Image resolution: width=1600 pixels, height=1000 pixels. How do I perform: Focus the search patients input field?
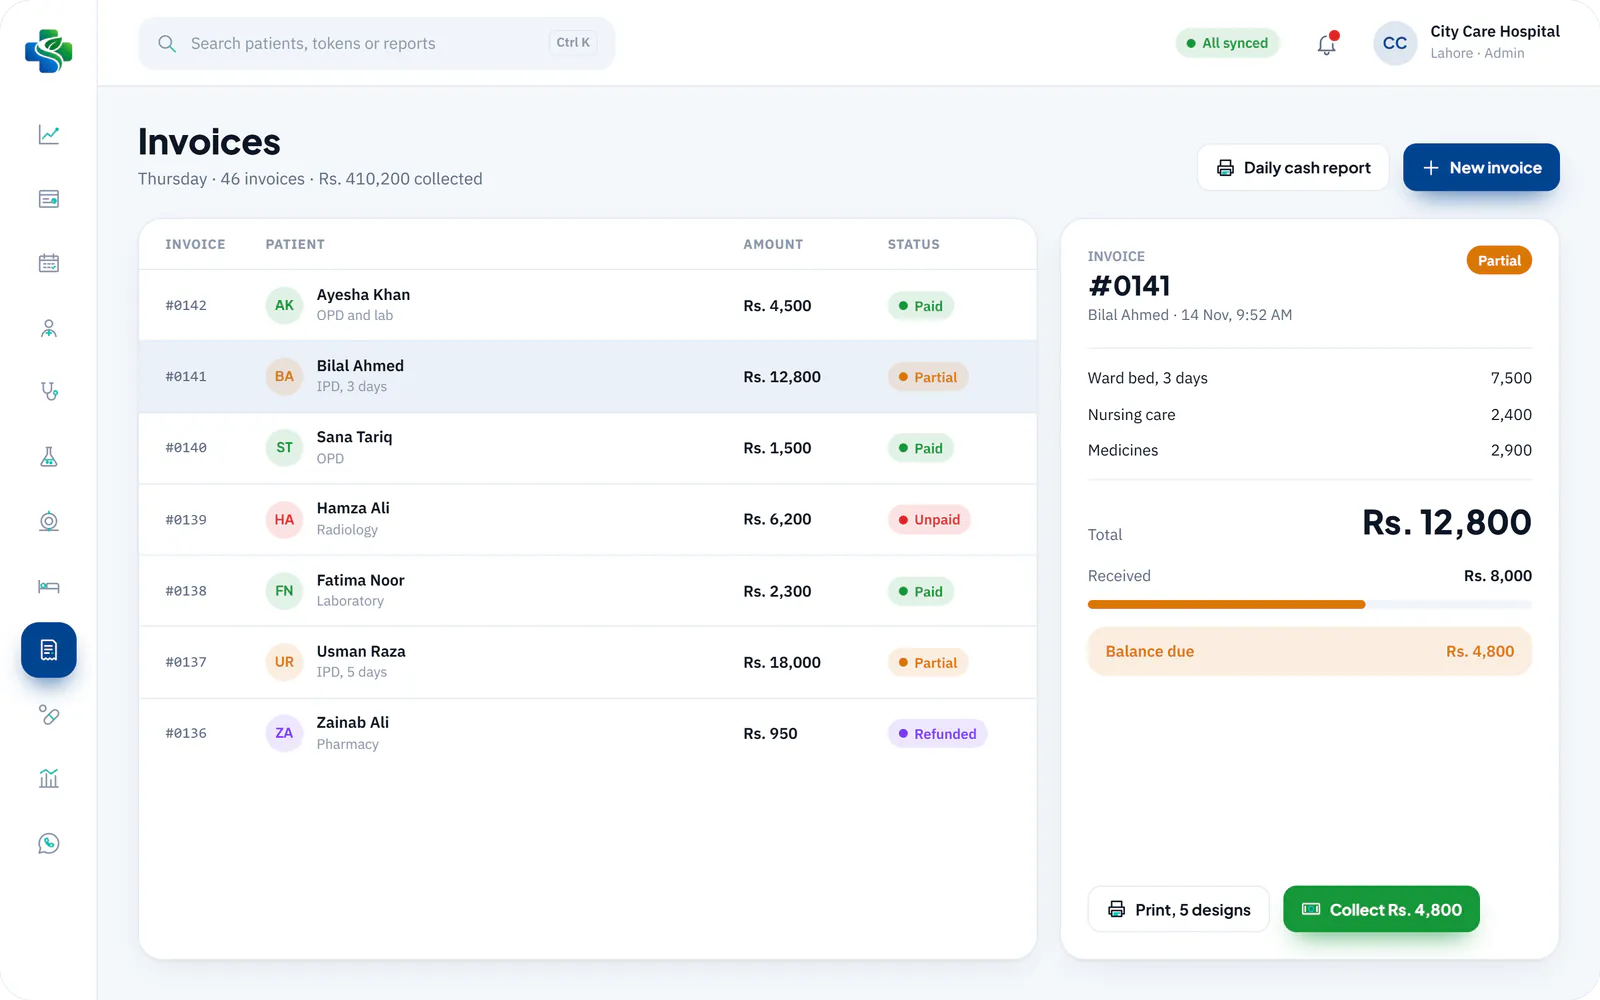[x=376, y=43]
